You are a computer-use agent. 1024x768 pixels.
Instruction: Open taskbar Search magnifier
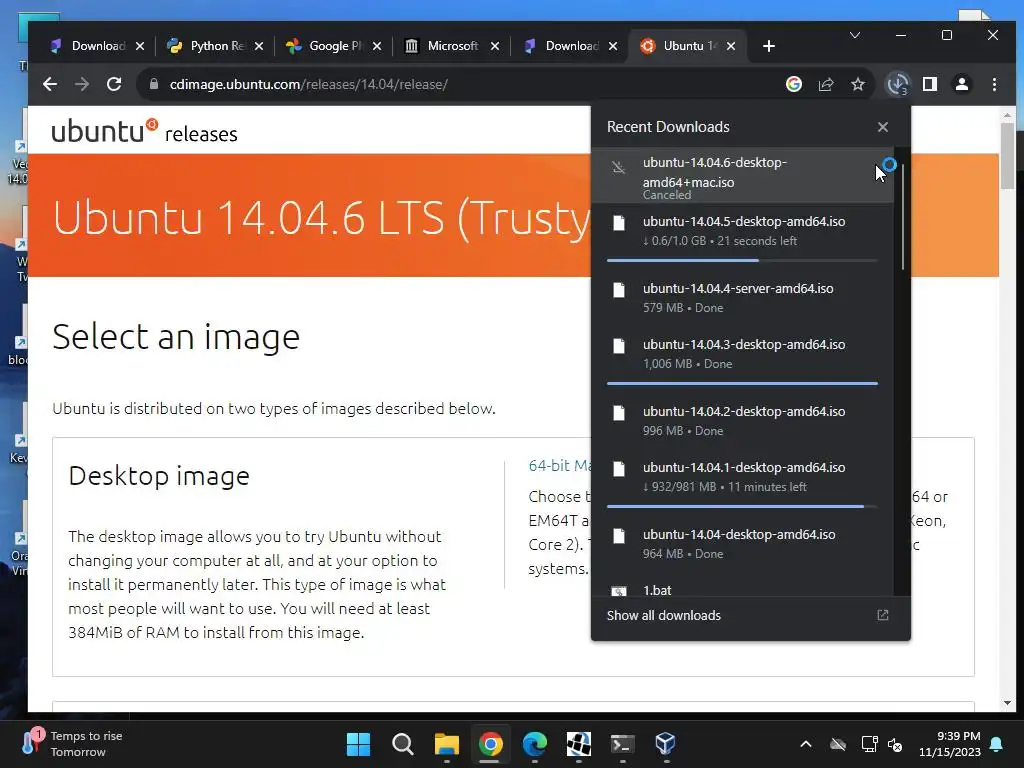tap(402, 744)
